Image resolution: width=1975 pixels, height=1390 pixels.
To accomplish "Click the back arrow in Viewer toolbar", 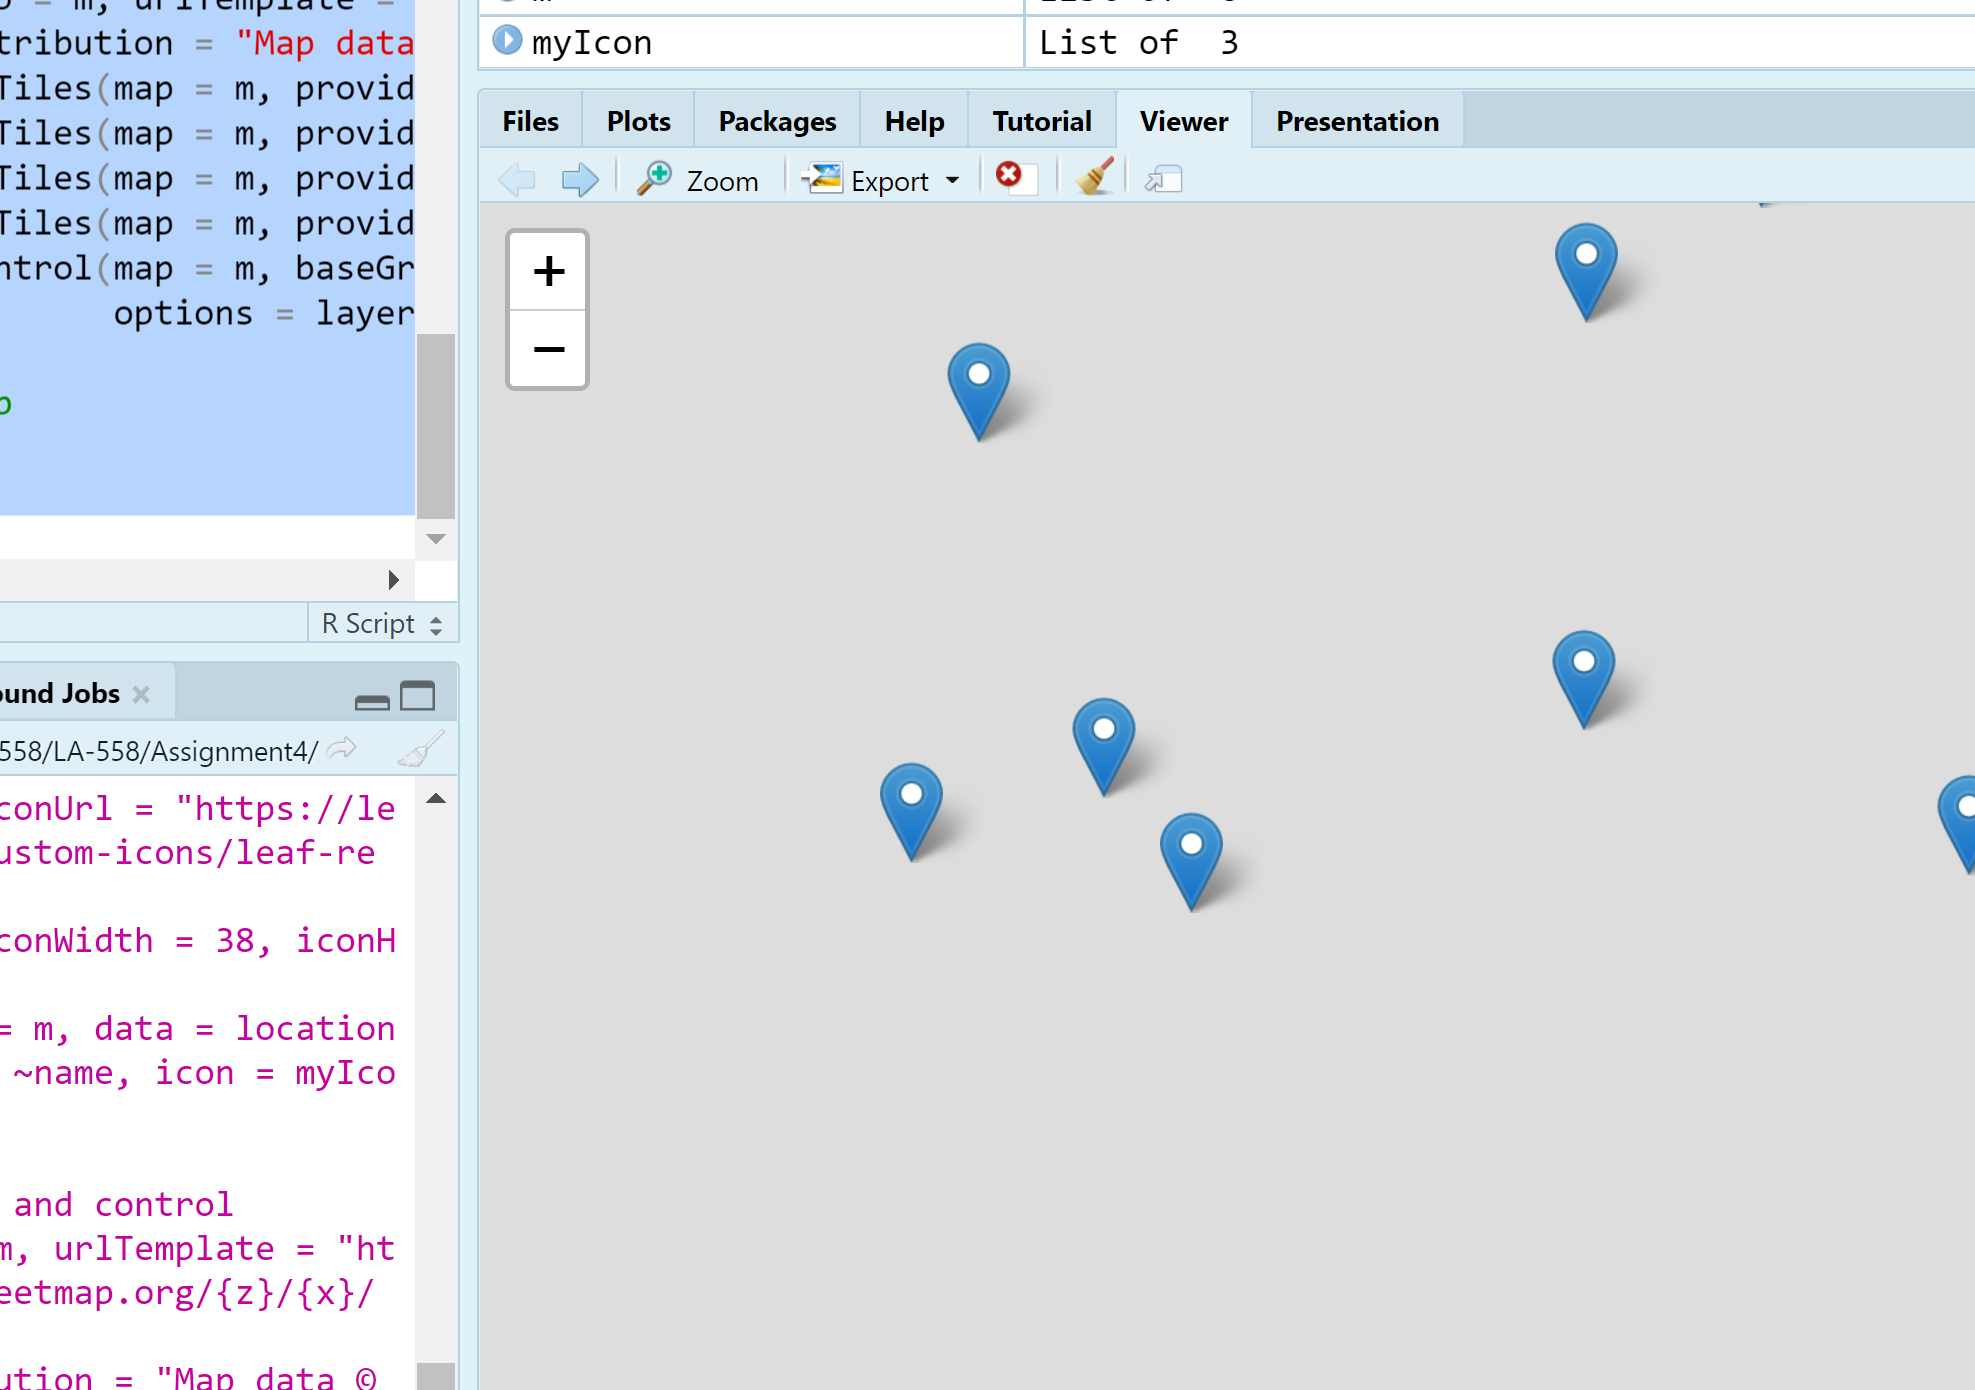I will pyautogui.click(x=517, y=180).
